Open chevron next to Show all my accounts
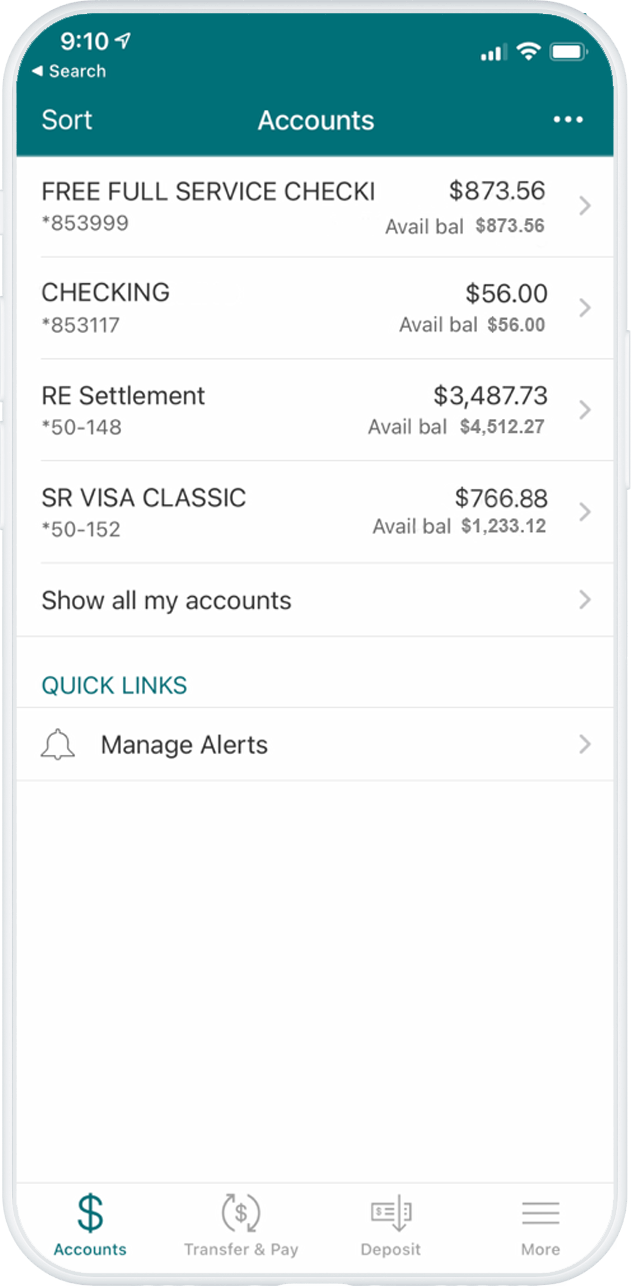 [585, 600]
